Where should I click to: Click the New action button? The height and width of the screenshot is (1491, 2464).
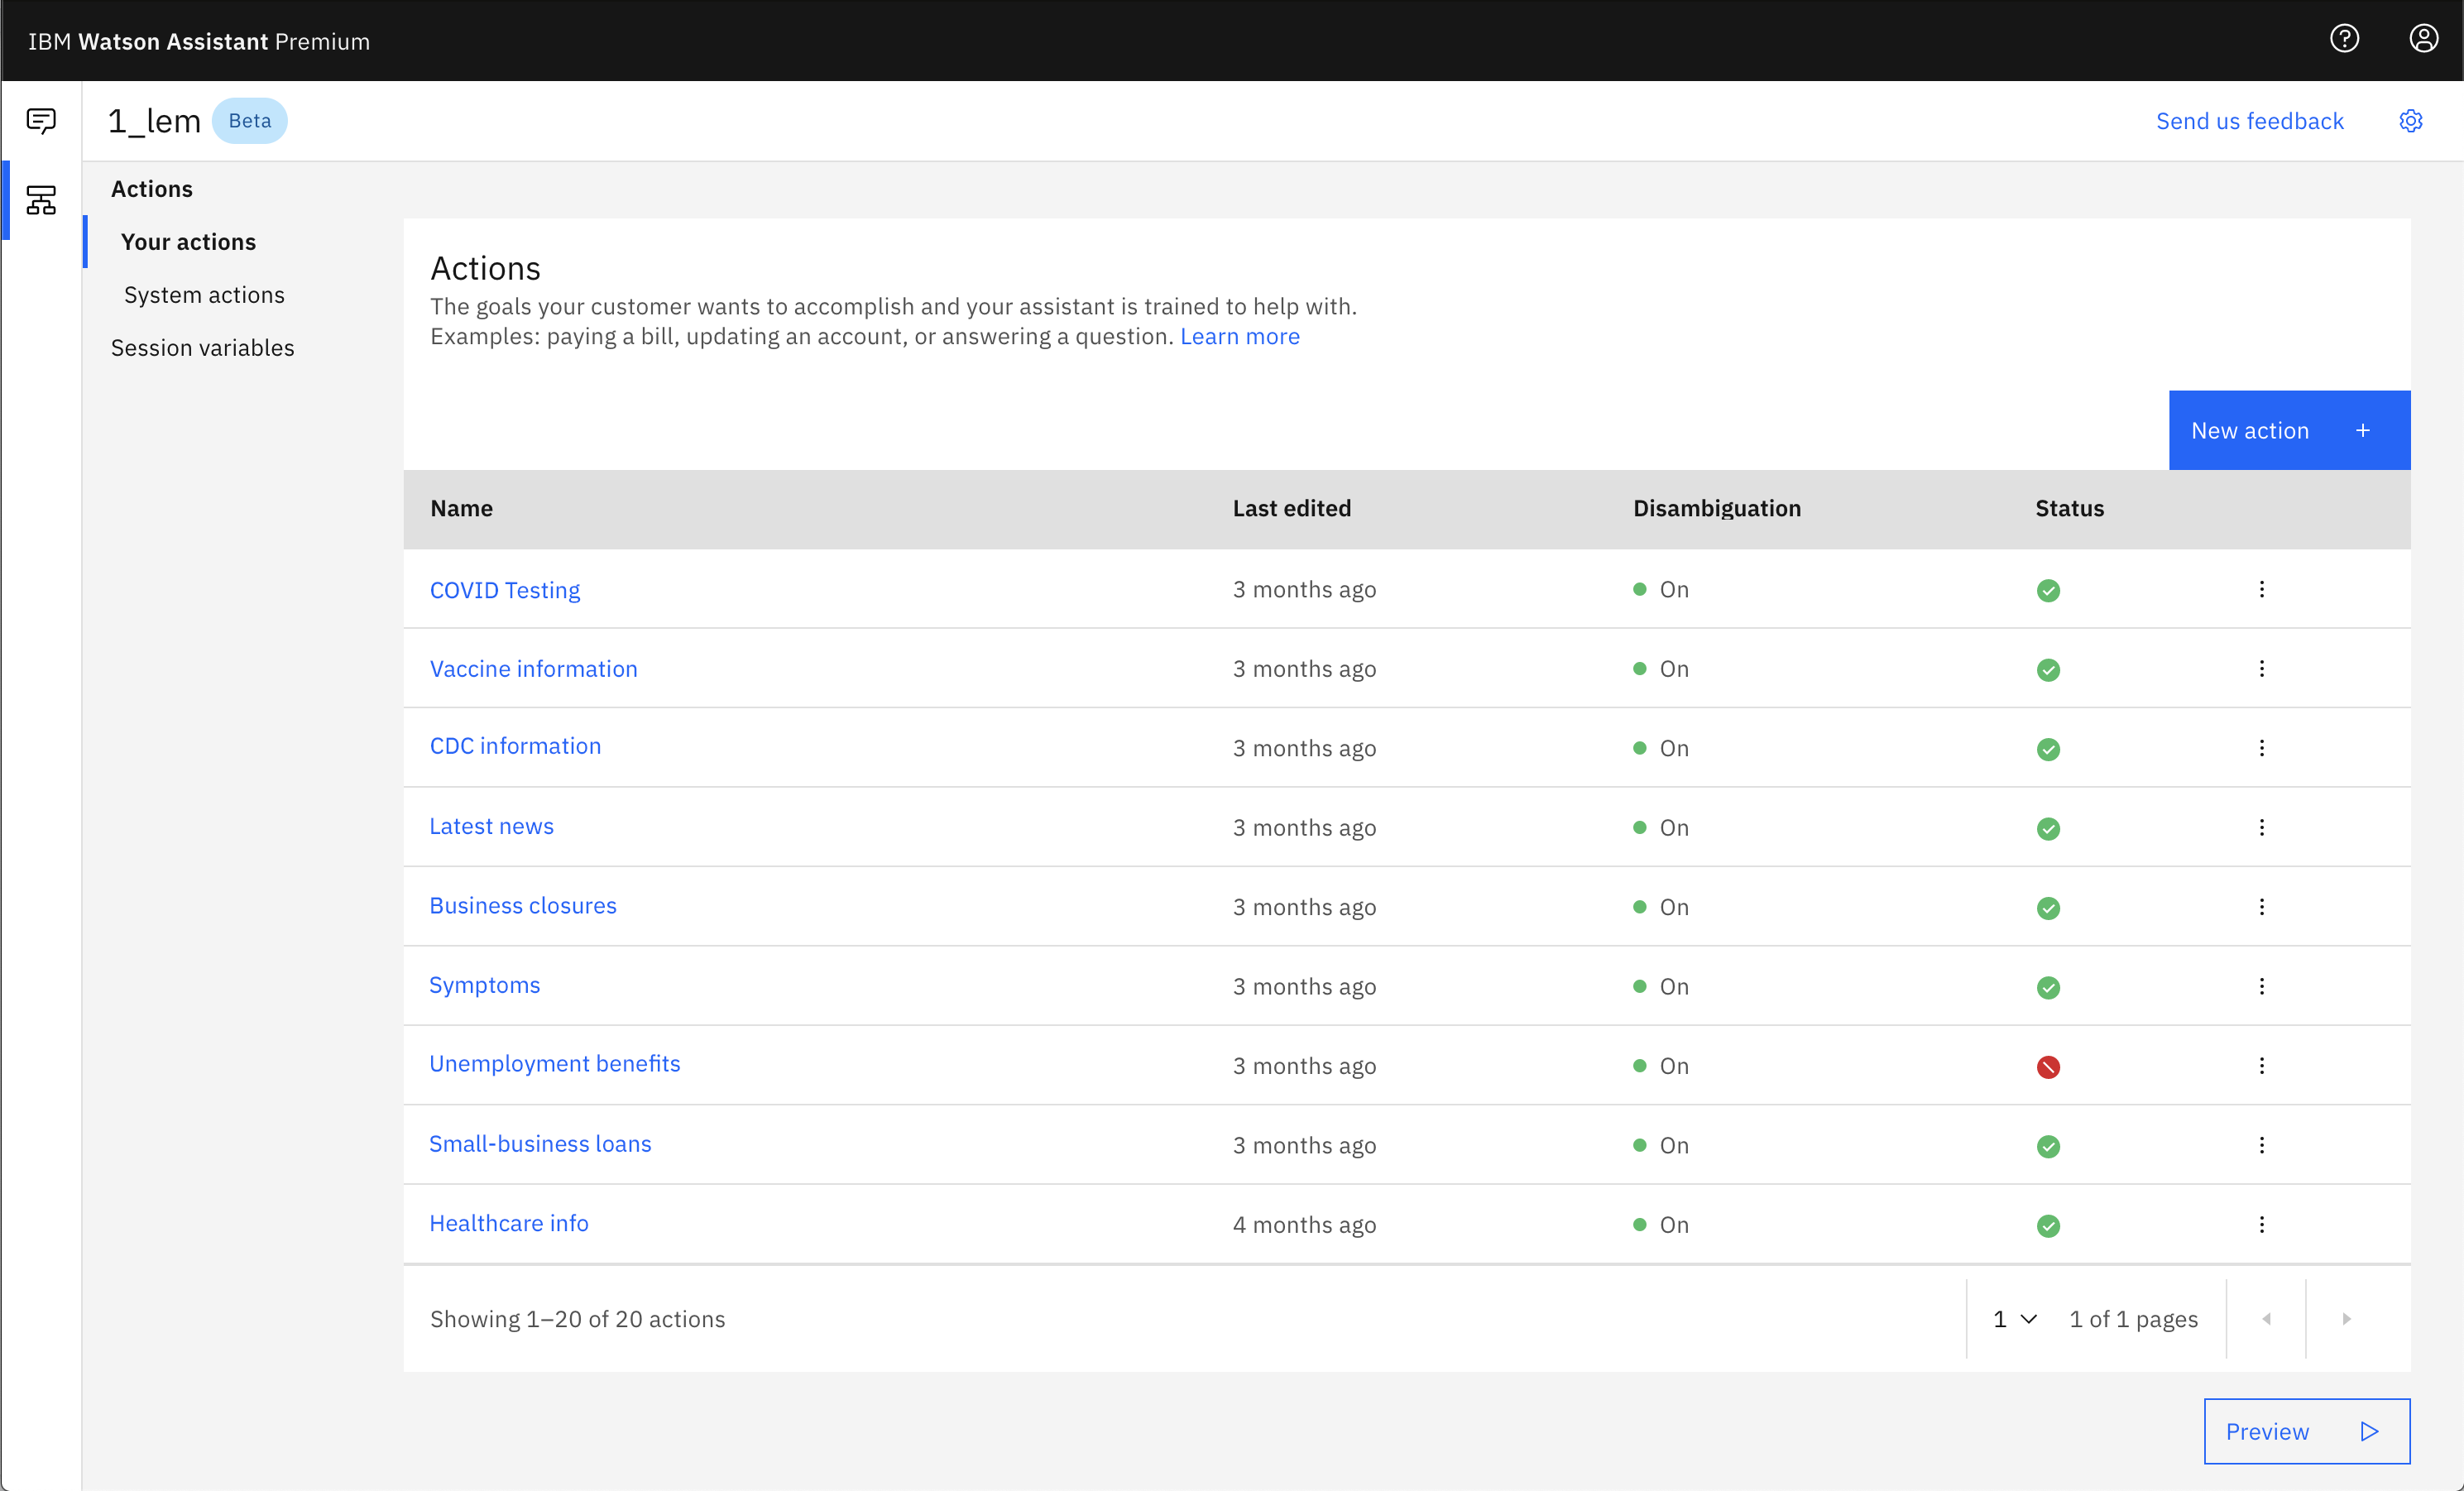tap(2288, 431)
